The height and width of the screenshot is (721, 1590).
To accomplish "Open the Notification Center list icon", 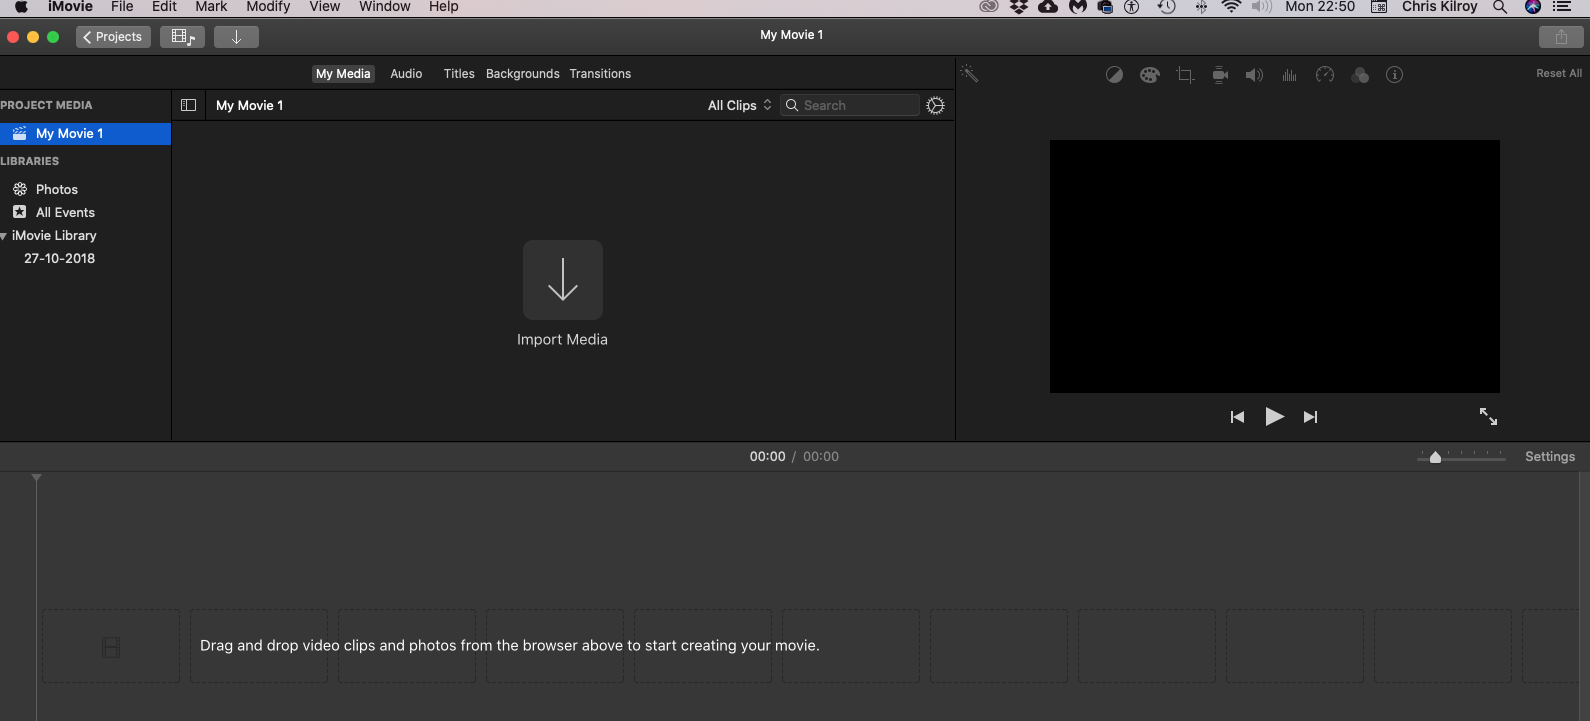I will (1562, 7).
